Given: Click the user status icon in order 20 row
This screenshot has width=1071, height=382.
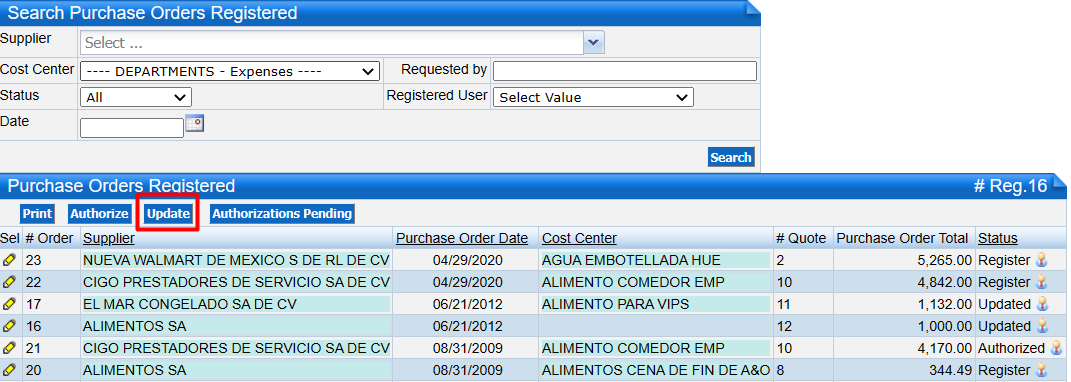Looking at the screenshot, I should [x=1041, y=370].
